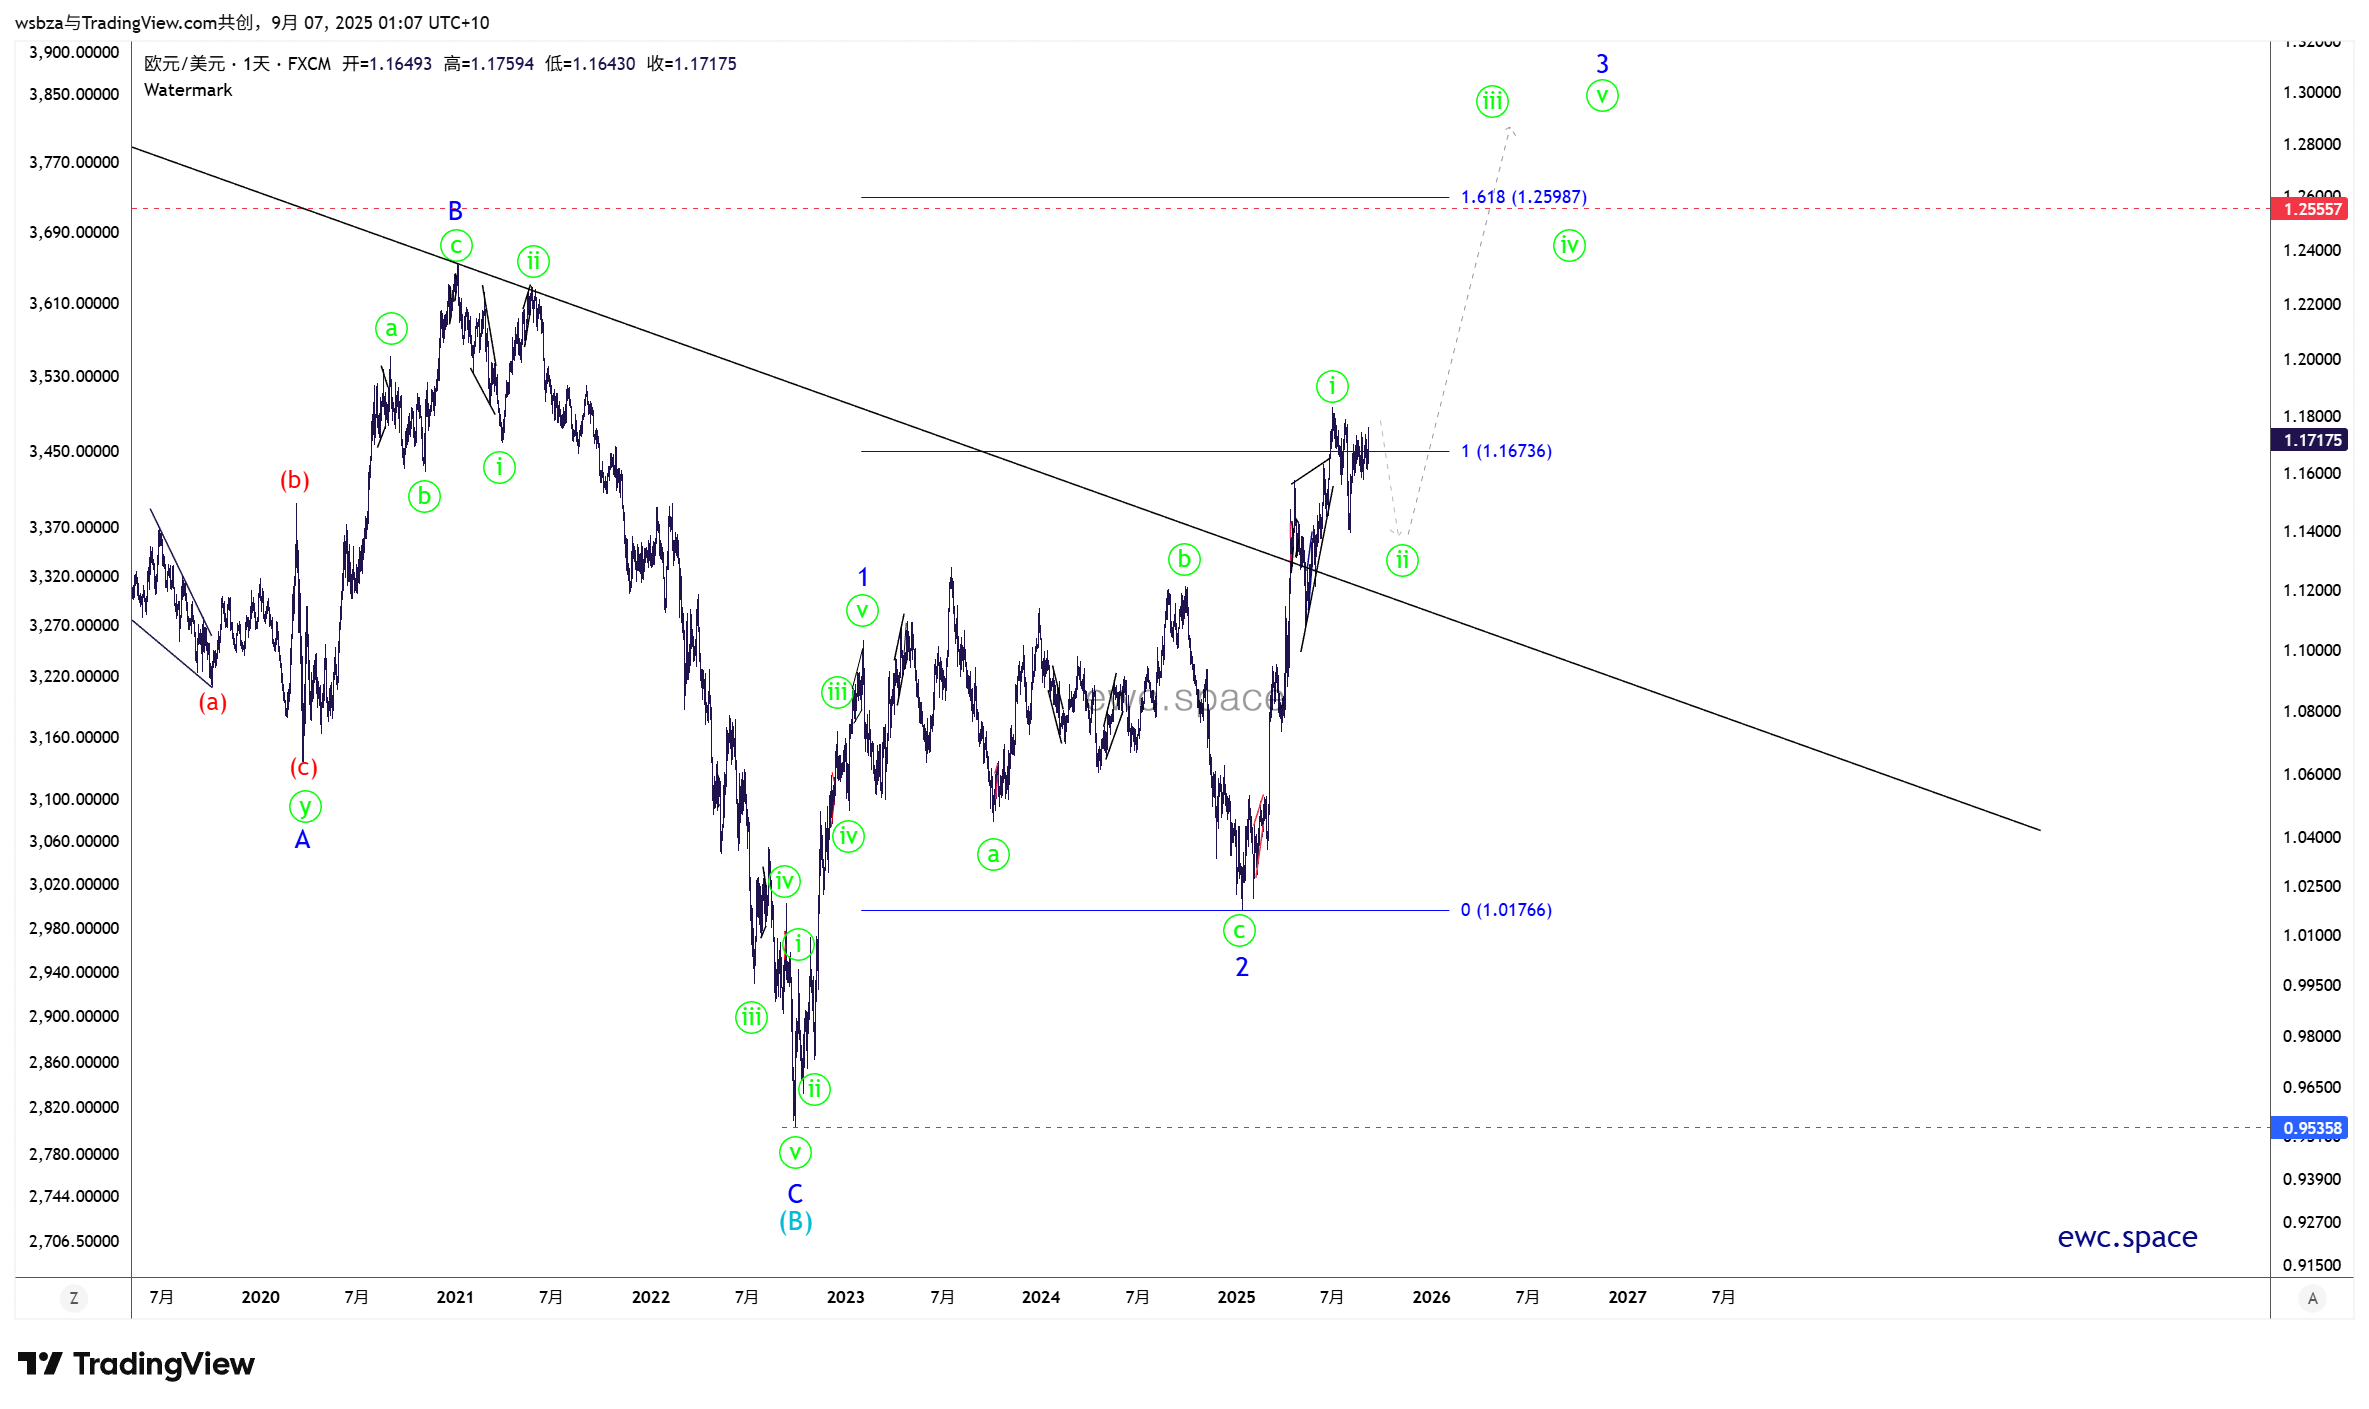This screenshot has width=2369, height=1409.
Task: Click the Watermark indicator label
Action: pyautogui.click(x=188, y=90)
